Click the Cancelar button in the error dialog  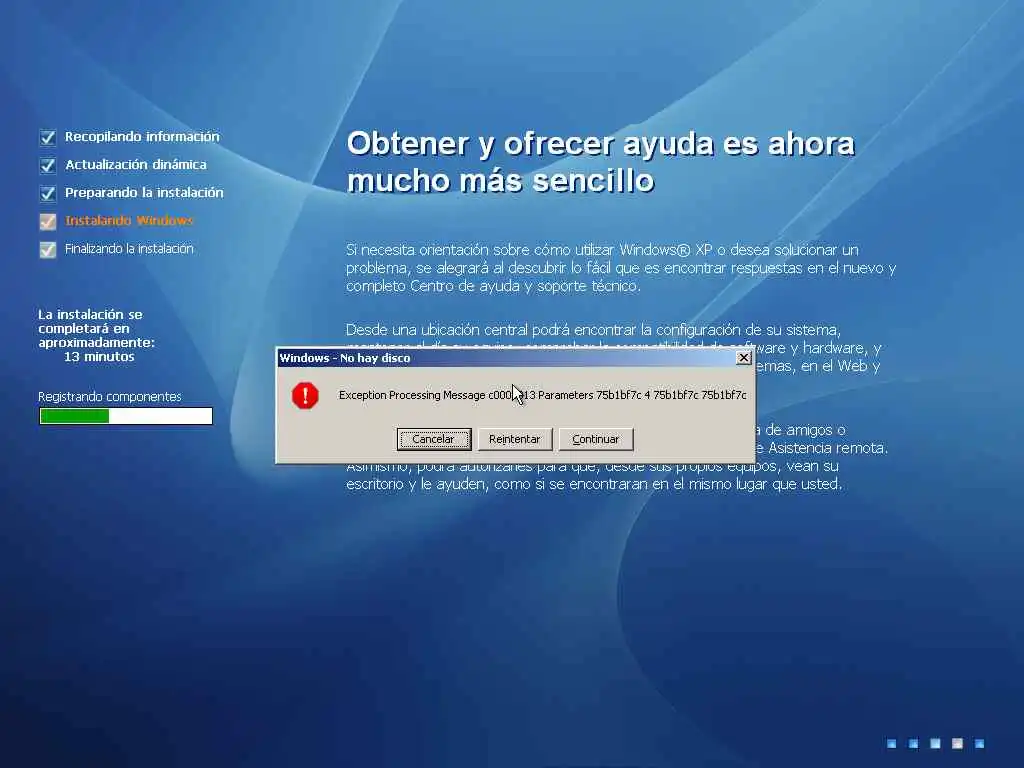click(x=434, y=439)
